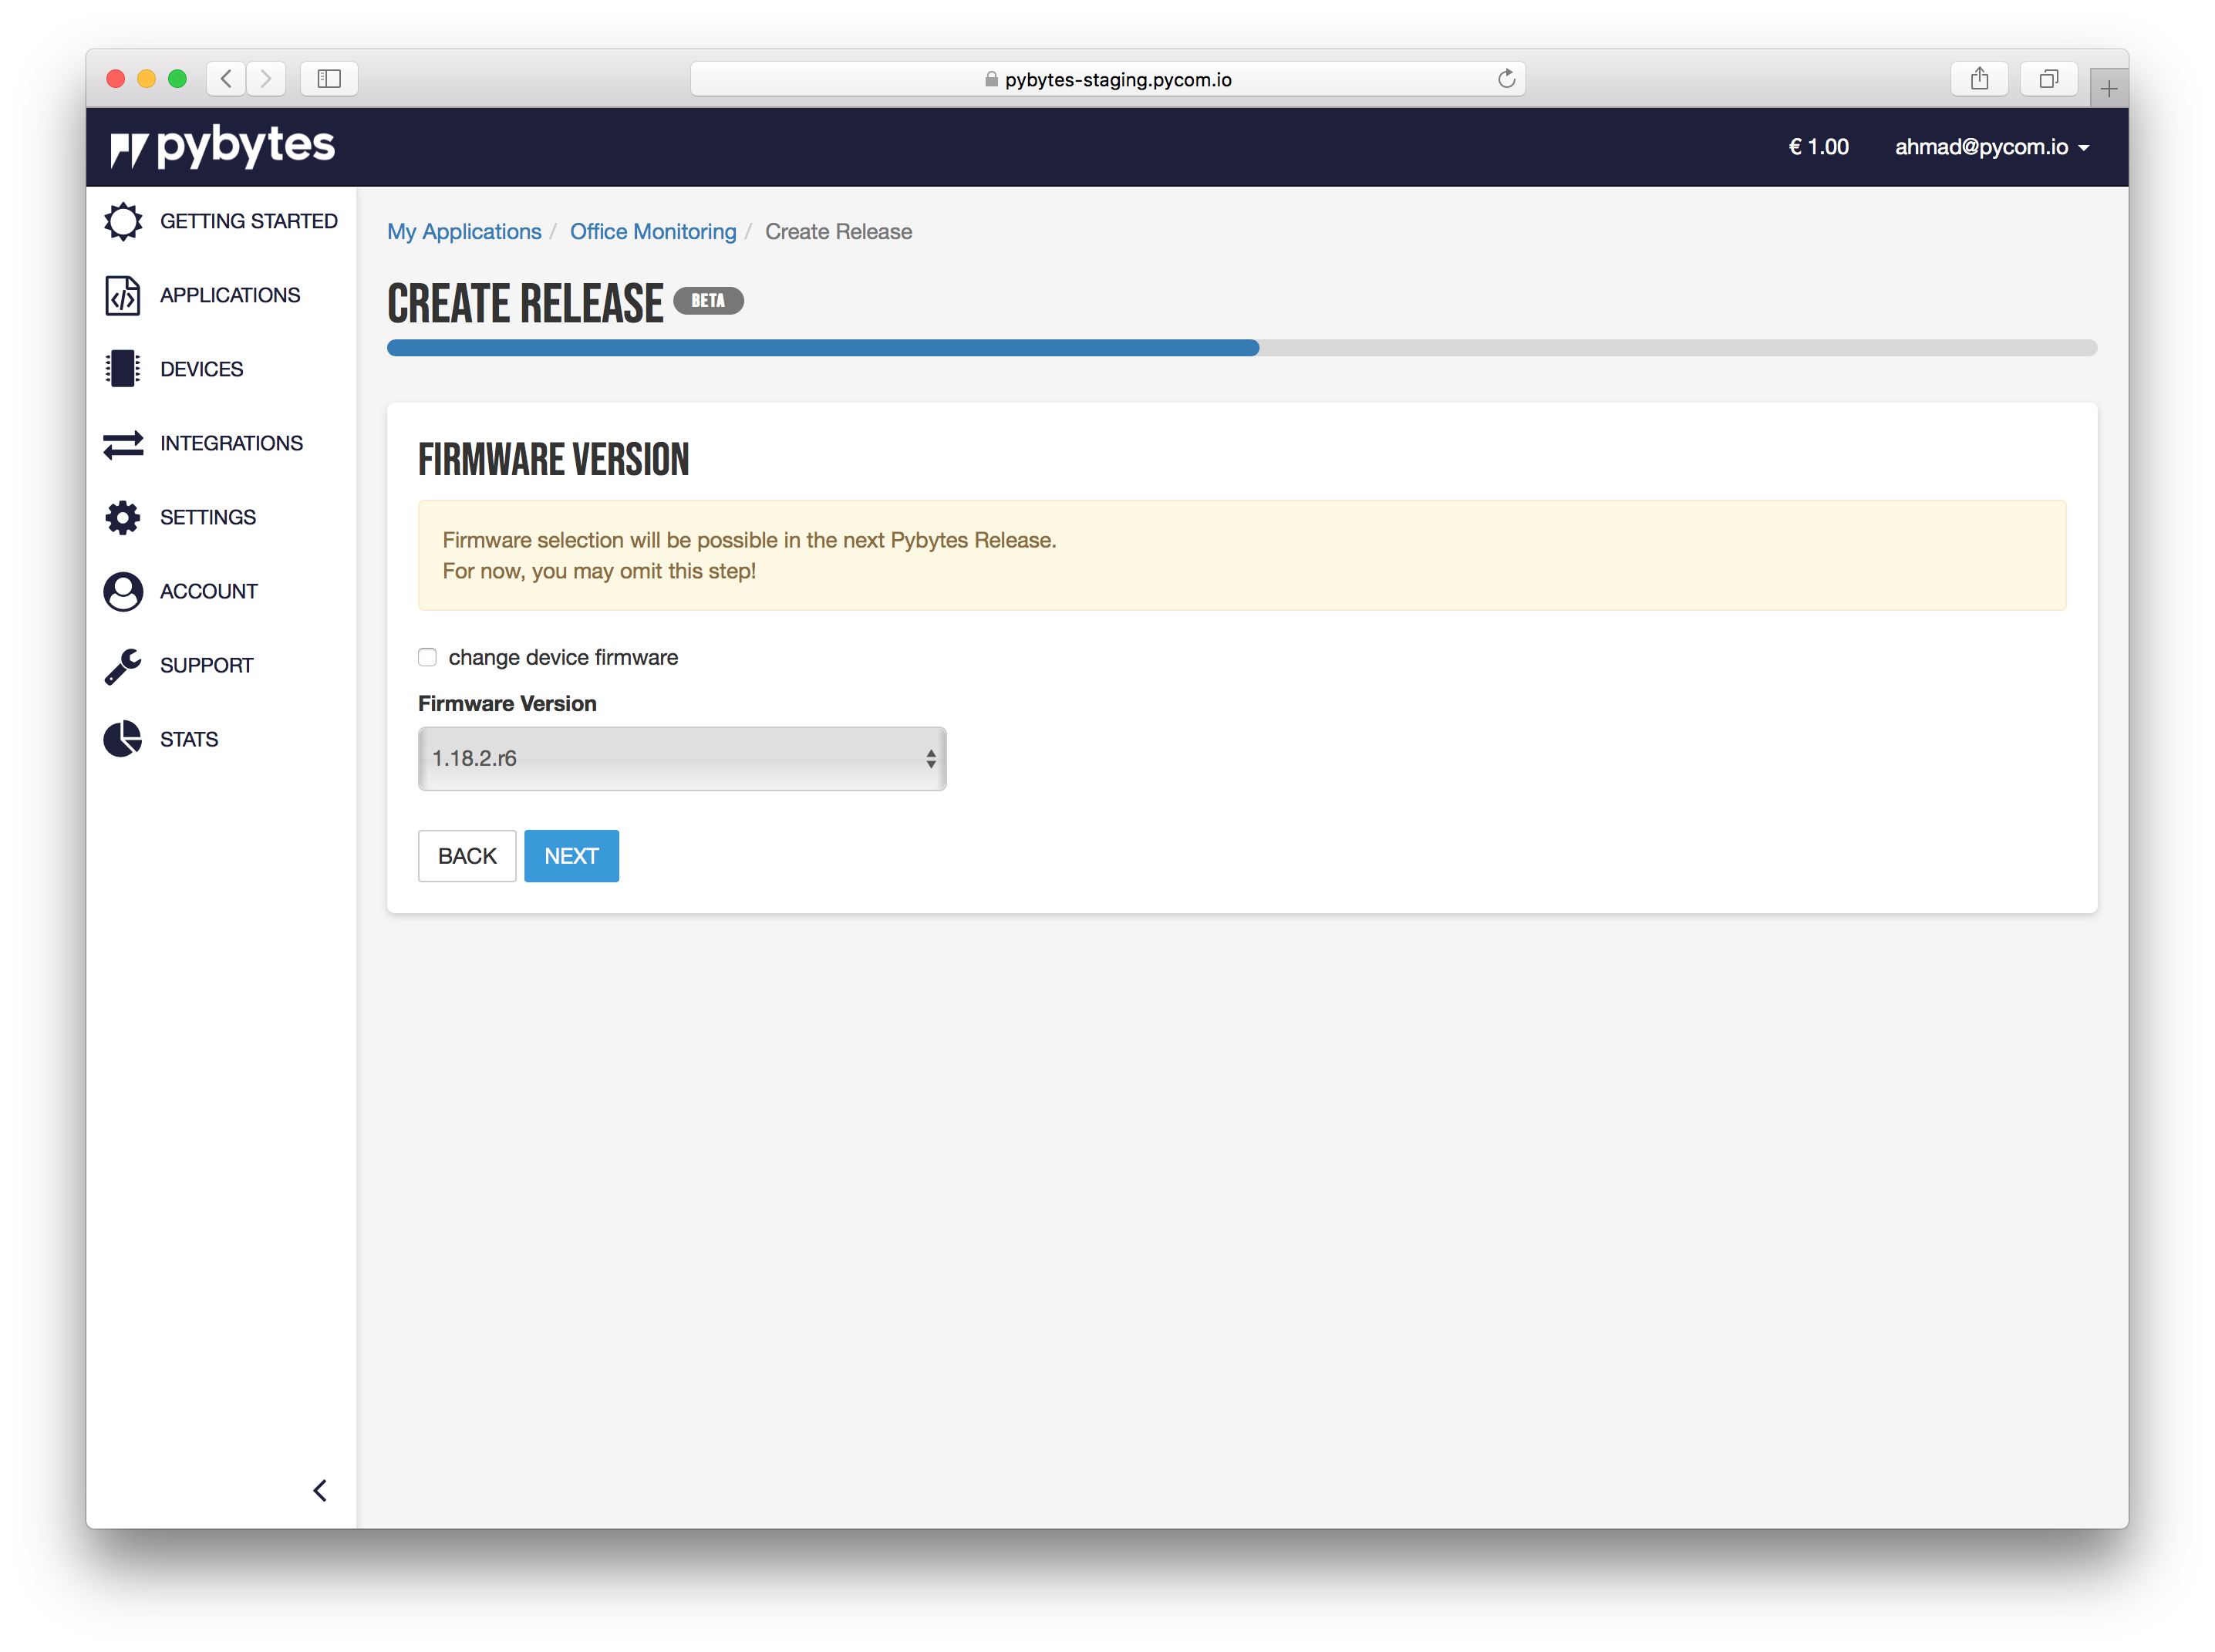Open Settings using the gear icon

[x=123, y=517]
